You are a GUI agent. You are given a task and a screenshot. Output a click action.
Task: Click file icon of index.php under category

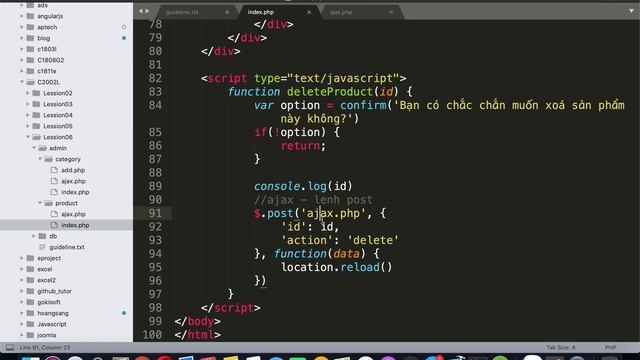tap(54, 192)
